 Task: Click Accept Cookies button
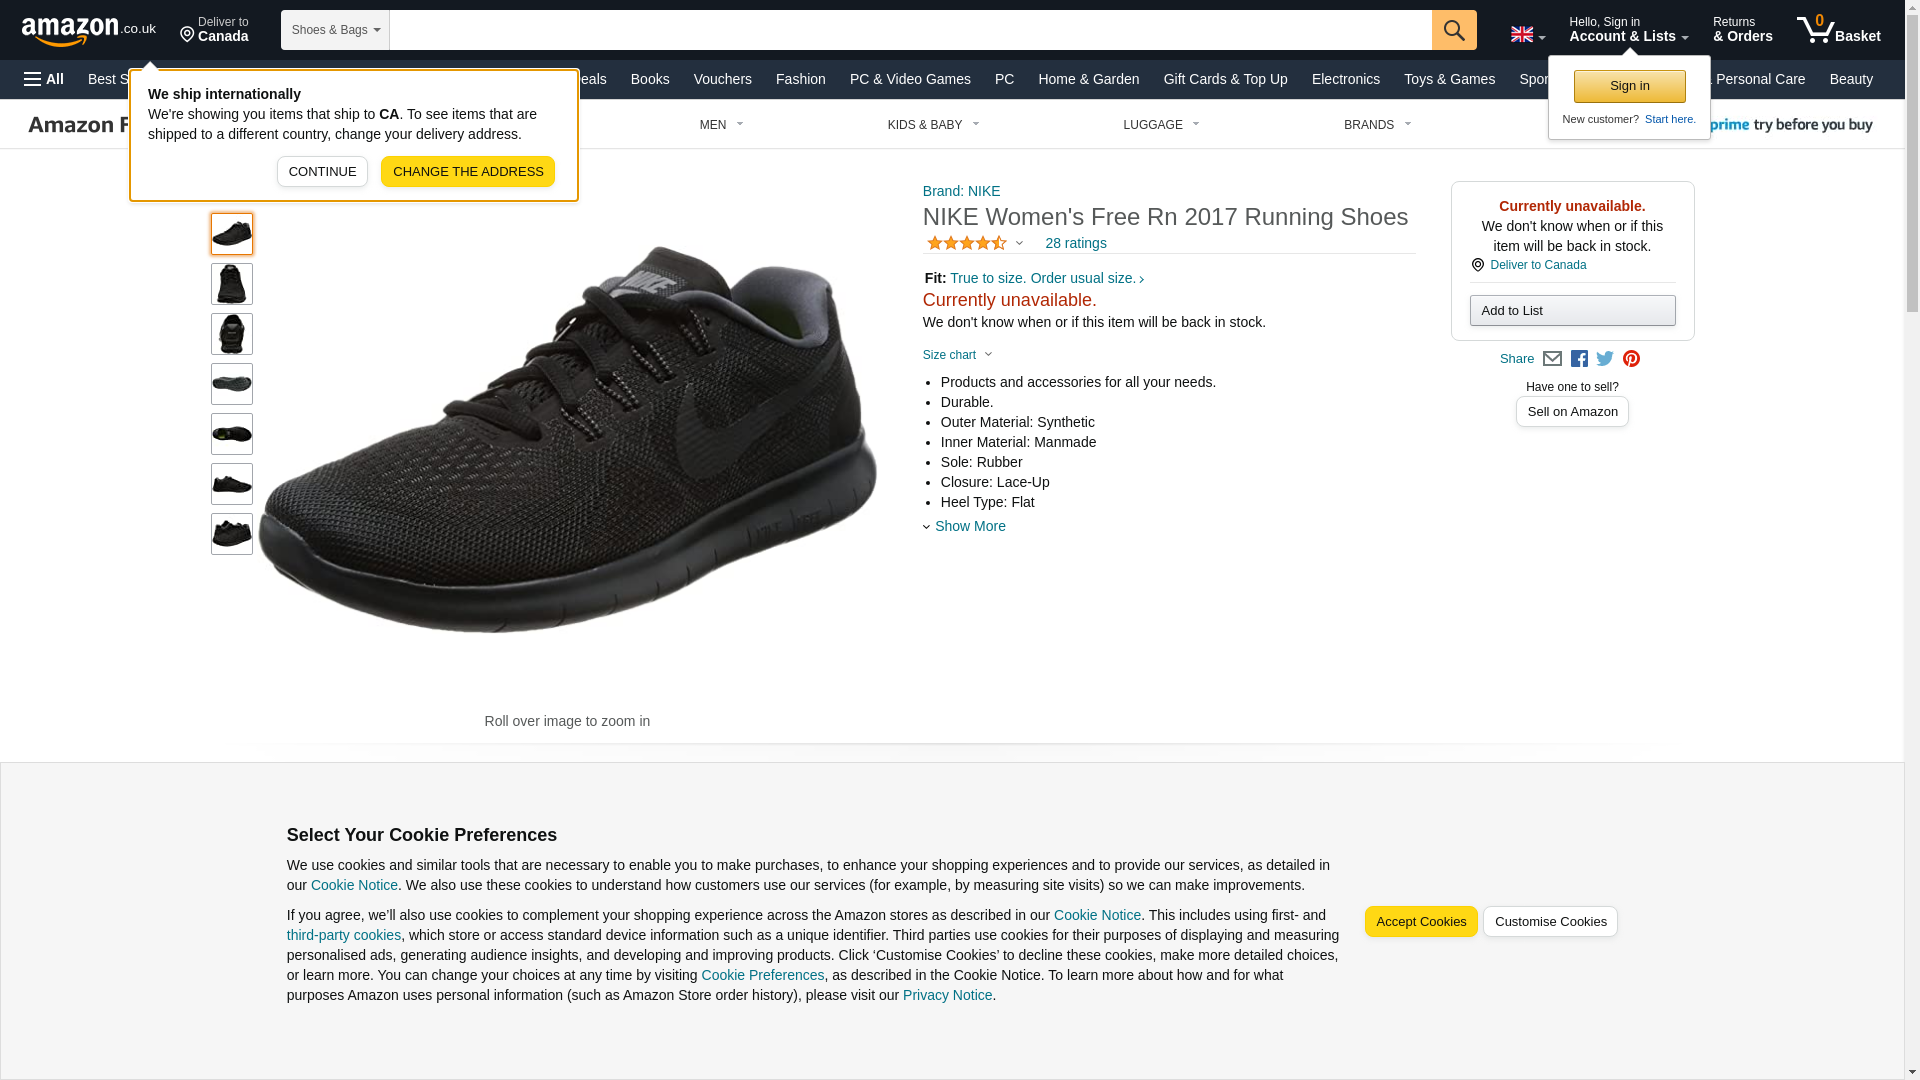pos(1420,922)
